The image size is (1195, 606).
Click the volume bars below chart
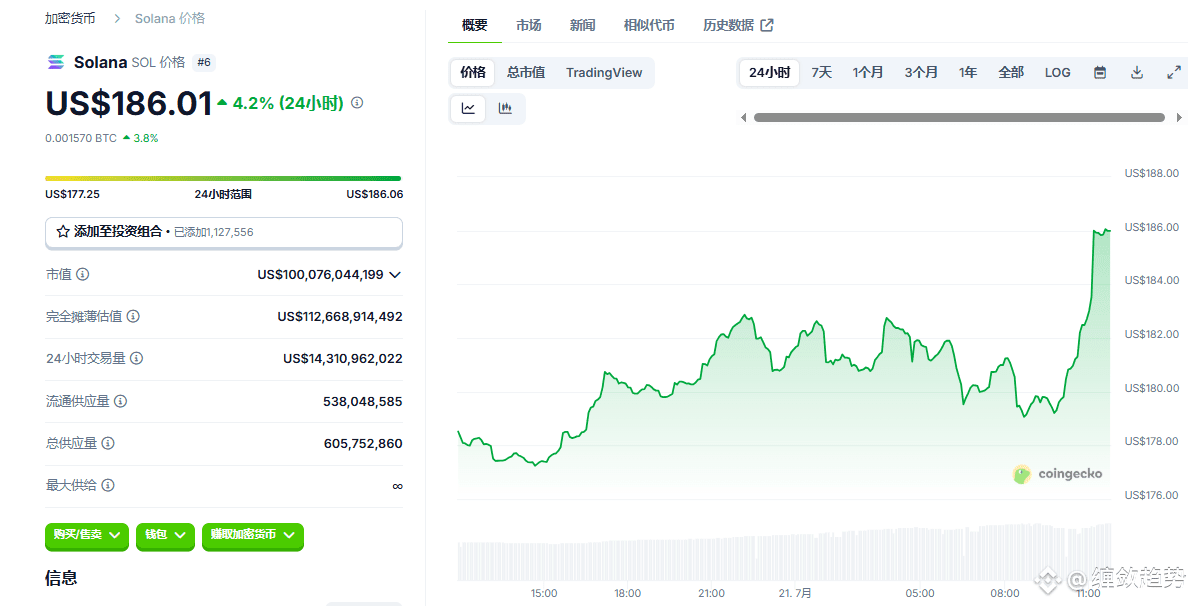(x=784, y=554)
